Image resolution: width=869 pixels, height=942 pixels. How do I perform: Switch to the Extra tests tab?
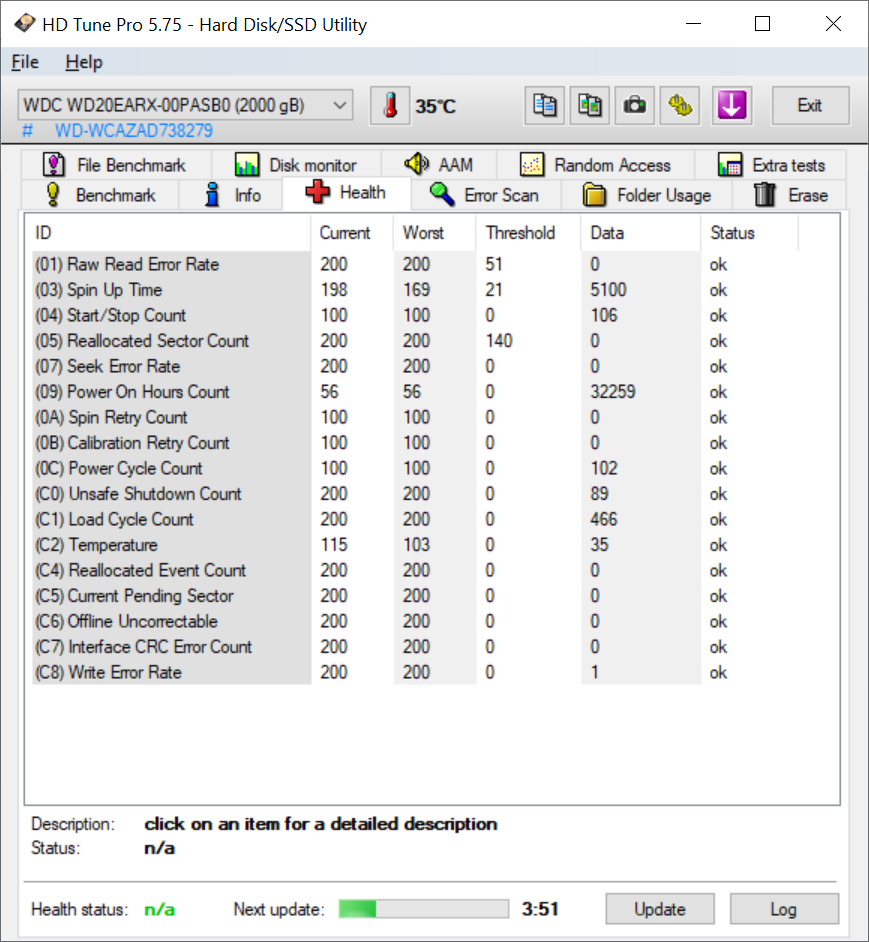pyautogui.click(x=771, y=165)
